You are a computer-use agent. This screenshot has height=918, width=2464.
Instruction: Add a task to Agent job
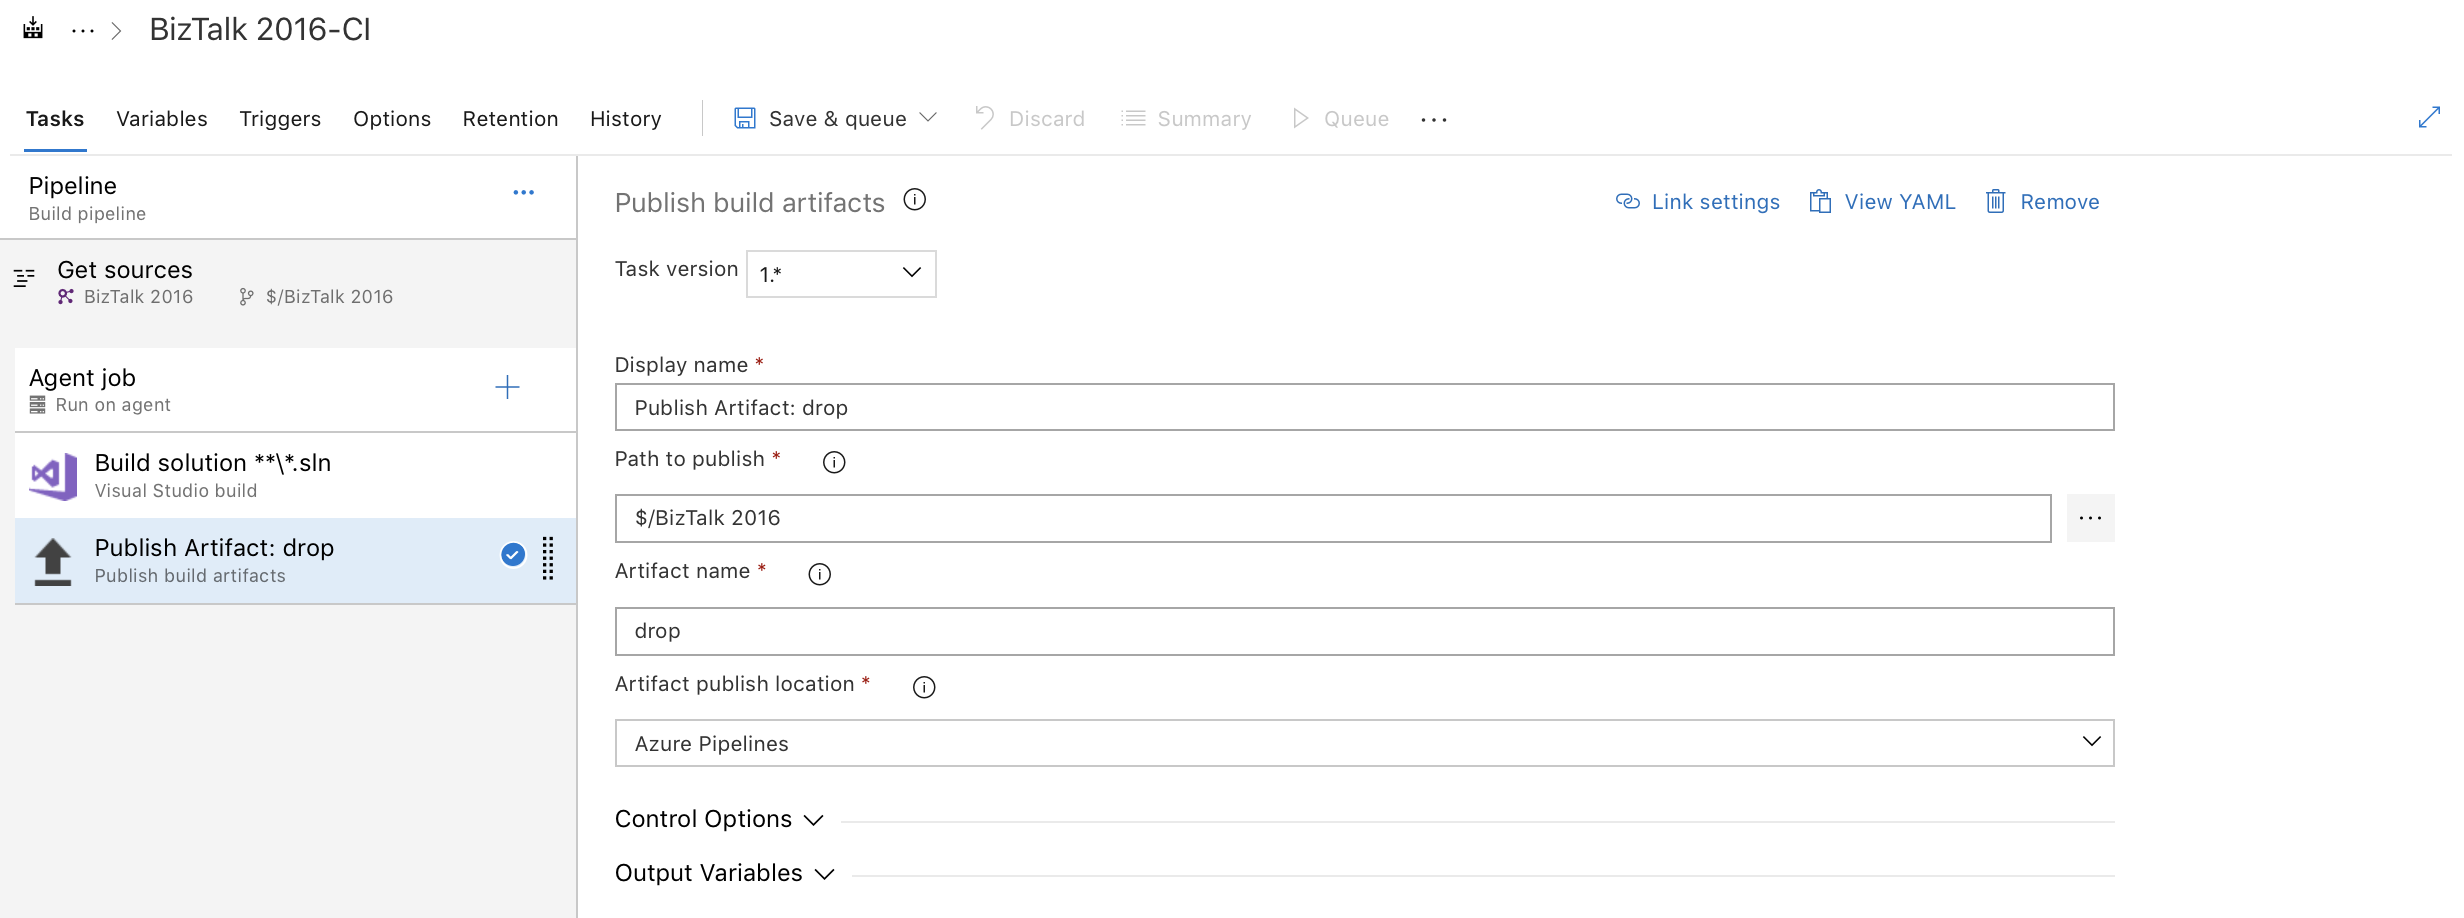(508, 388)
